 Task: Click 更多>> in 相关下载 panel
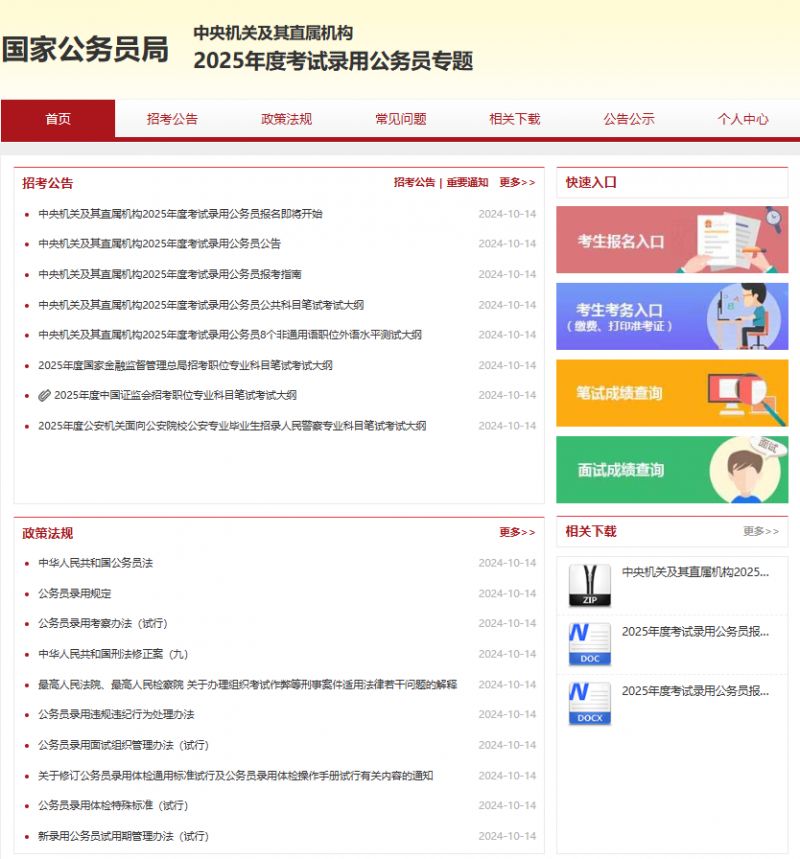click(761, 531)
